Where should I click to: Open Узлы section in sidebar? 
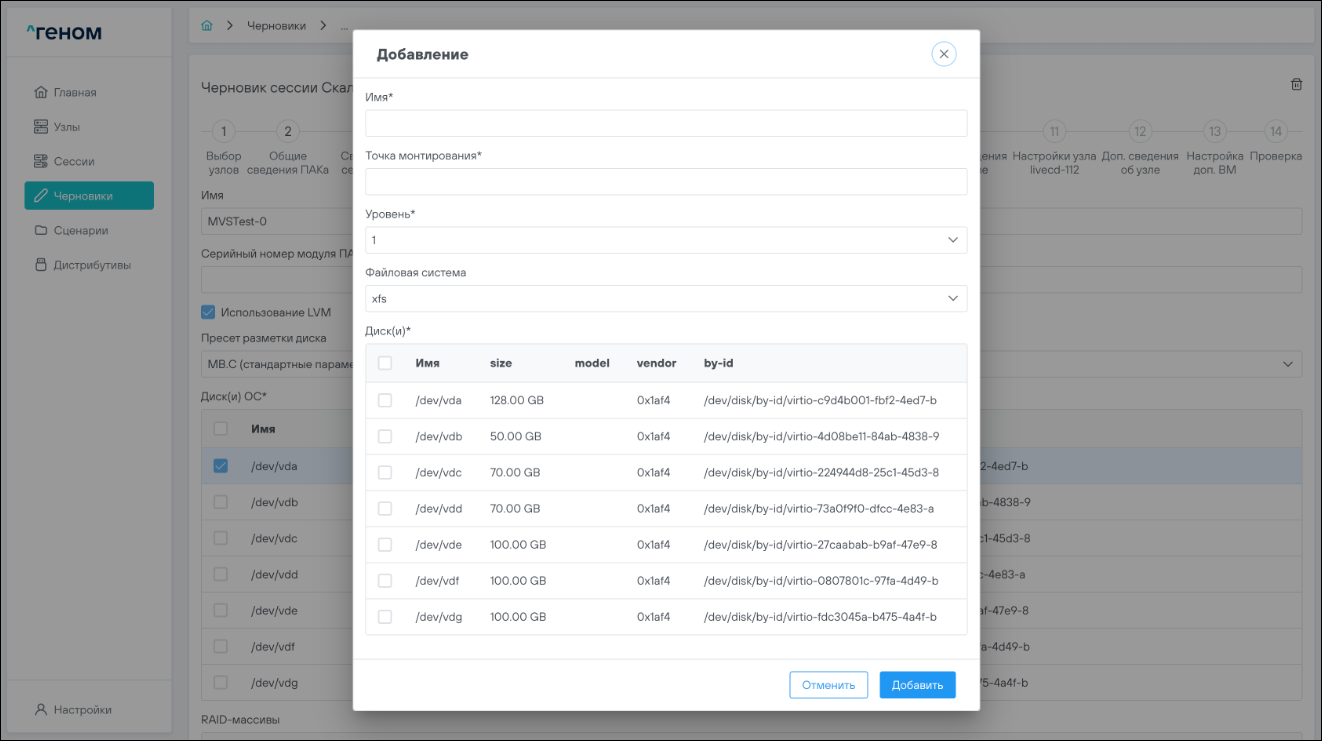point(67,127)
